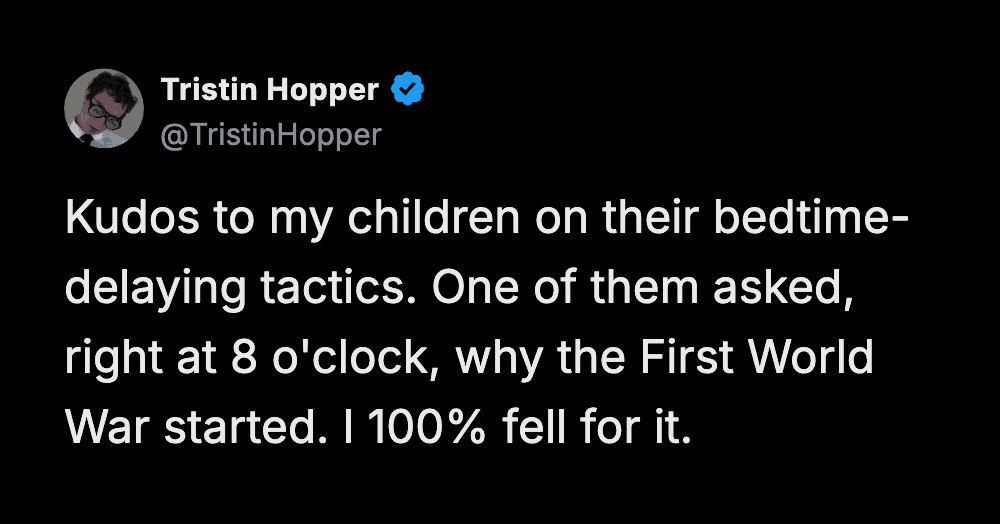Click the blue verified checkmark badge

click(407, 91)
